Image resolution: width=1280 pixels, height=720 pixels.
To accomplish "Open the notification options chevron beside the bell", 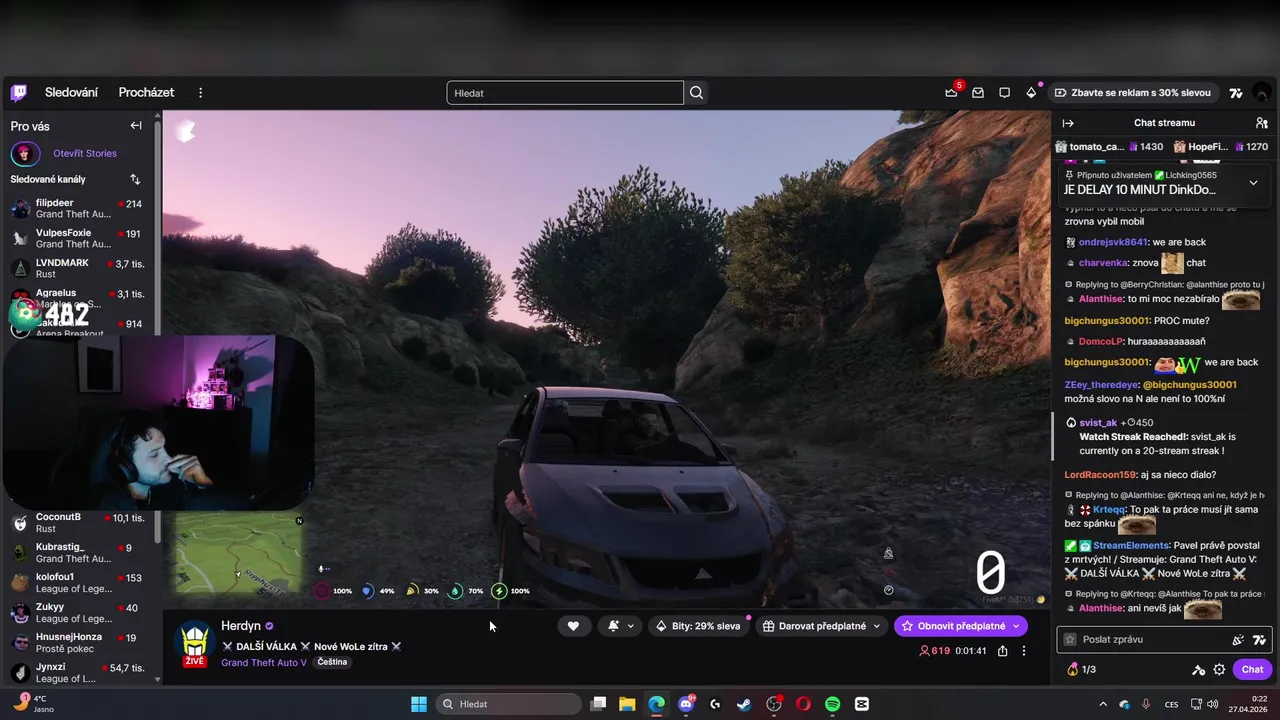I will (x=630, y=626).
